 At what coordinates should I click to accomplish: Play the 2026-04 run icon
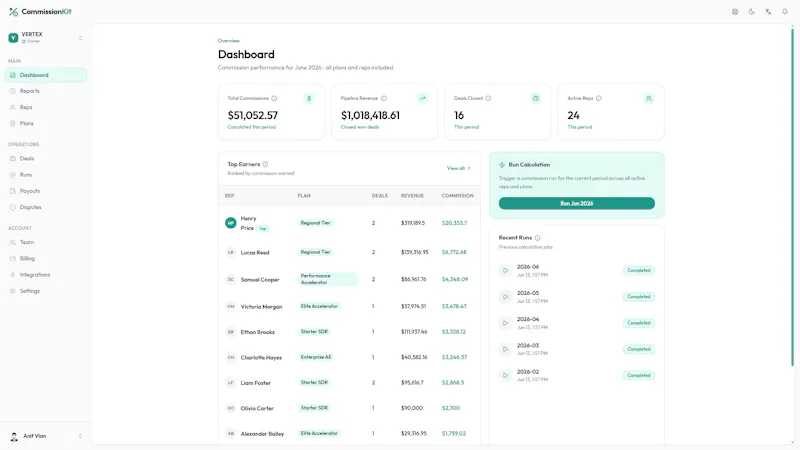coord(505,323)
